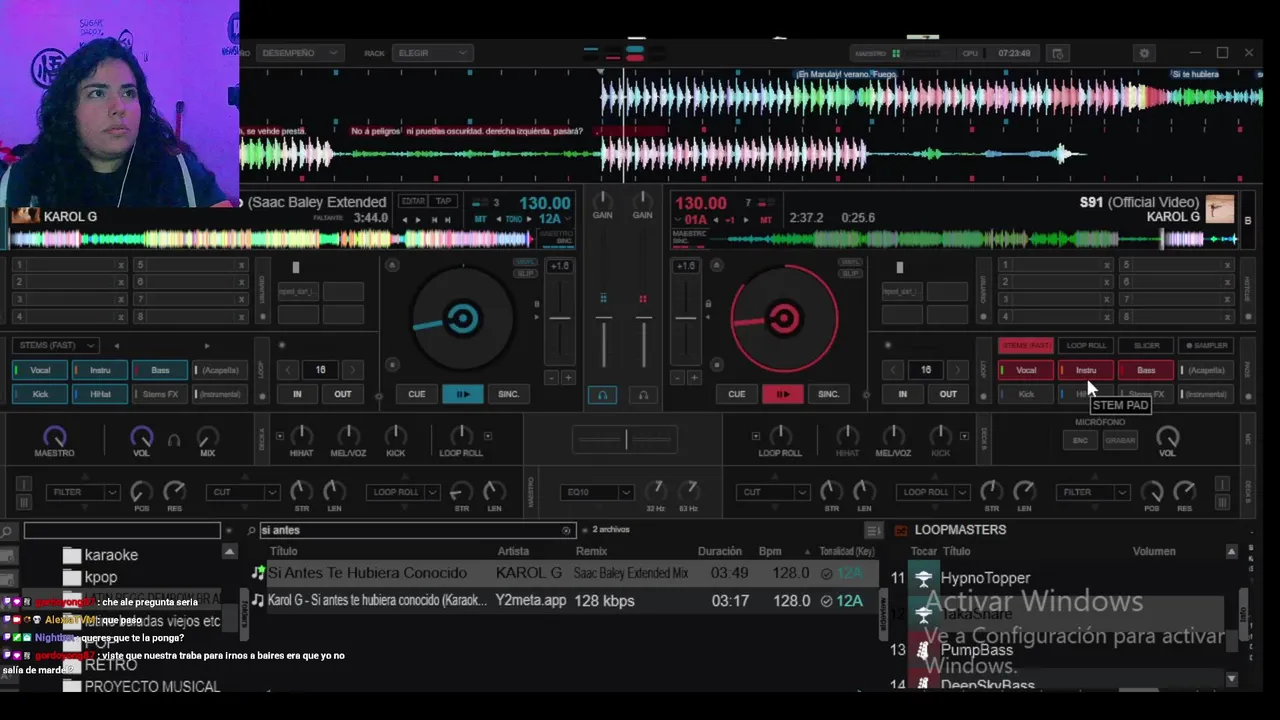Enable VINYL mode on right deck
1280x720 pixels.
point(849,263)
